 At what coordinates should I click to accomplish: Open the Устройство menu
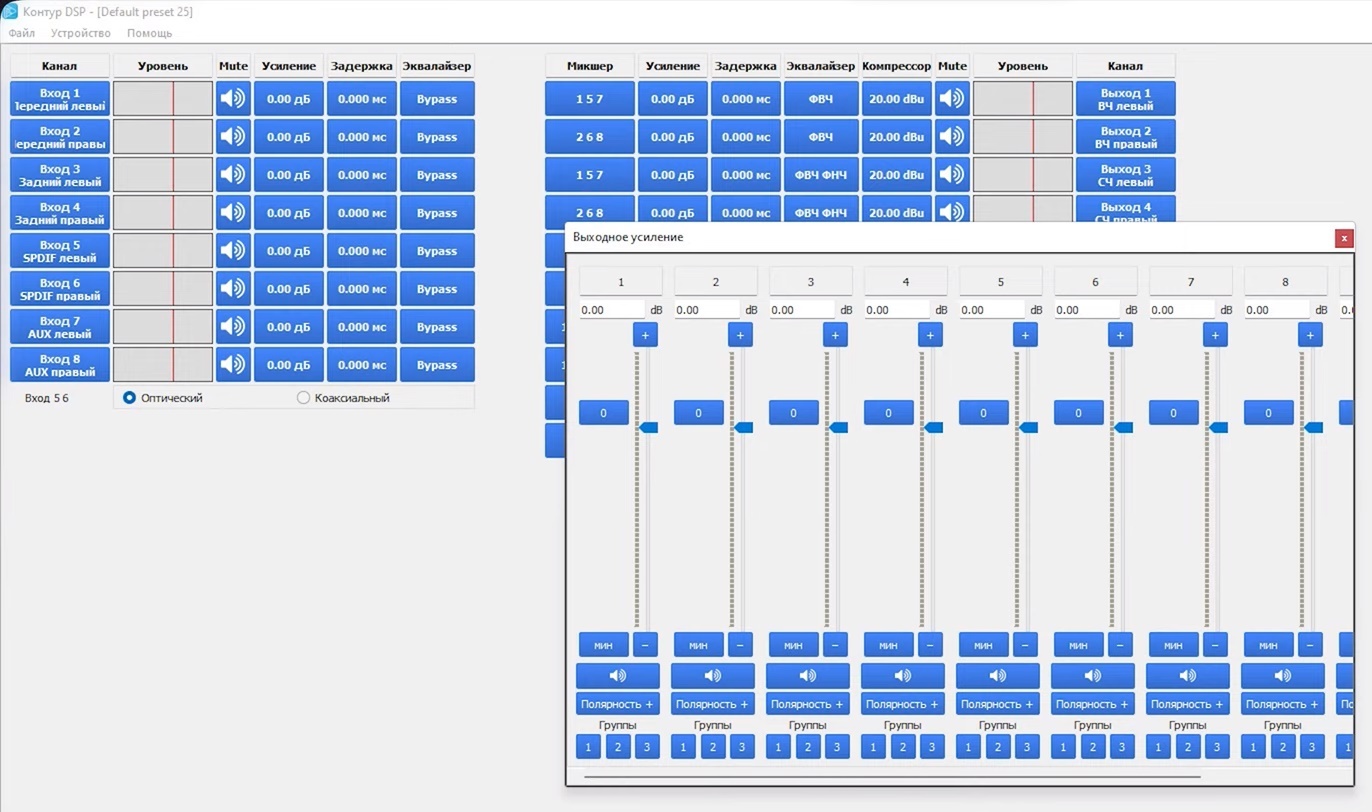tap(81, 33)
